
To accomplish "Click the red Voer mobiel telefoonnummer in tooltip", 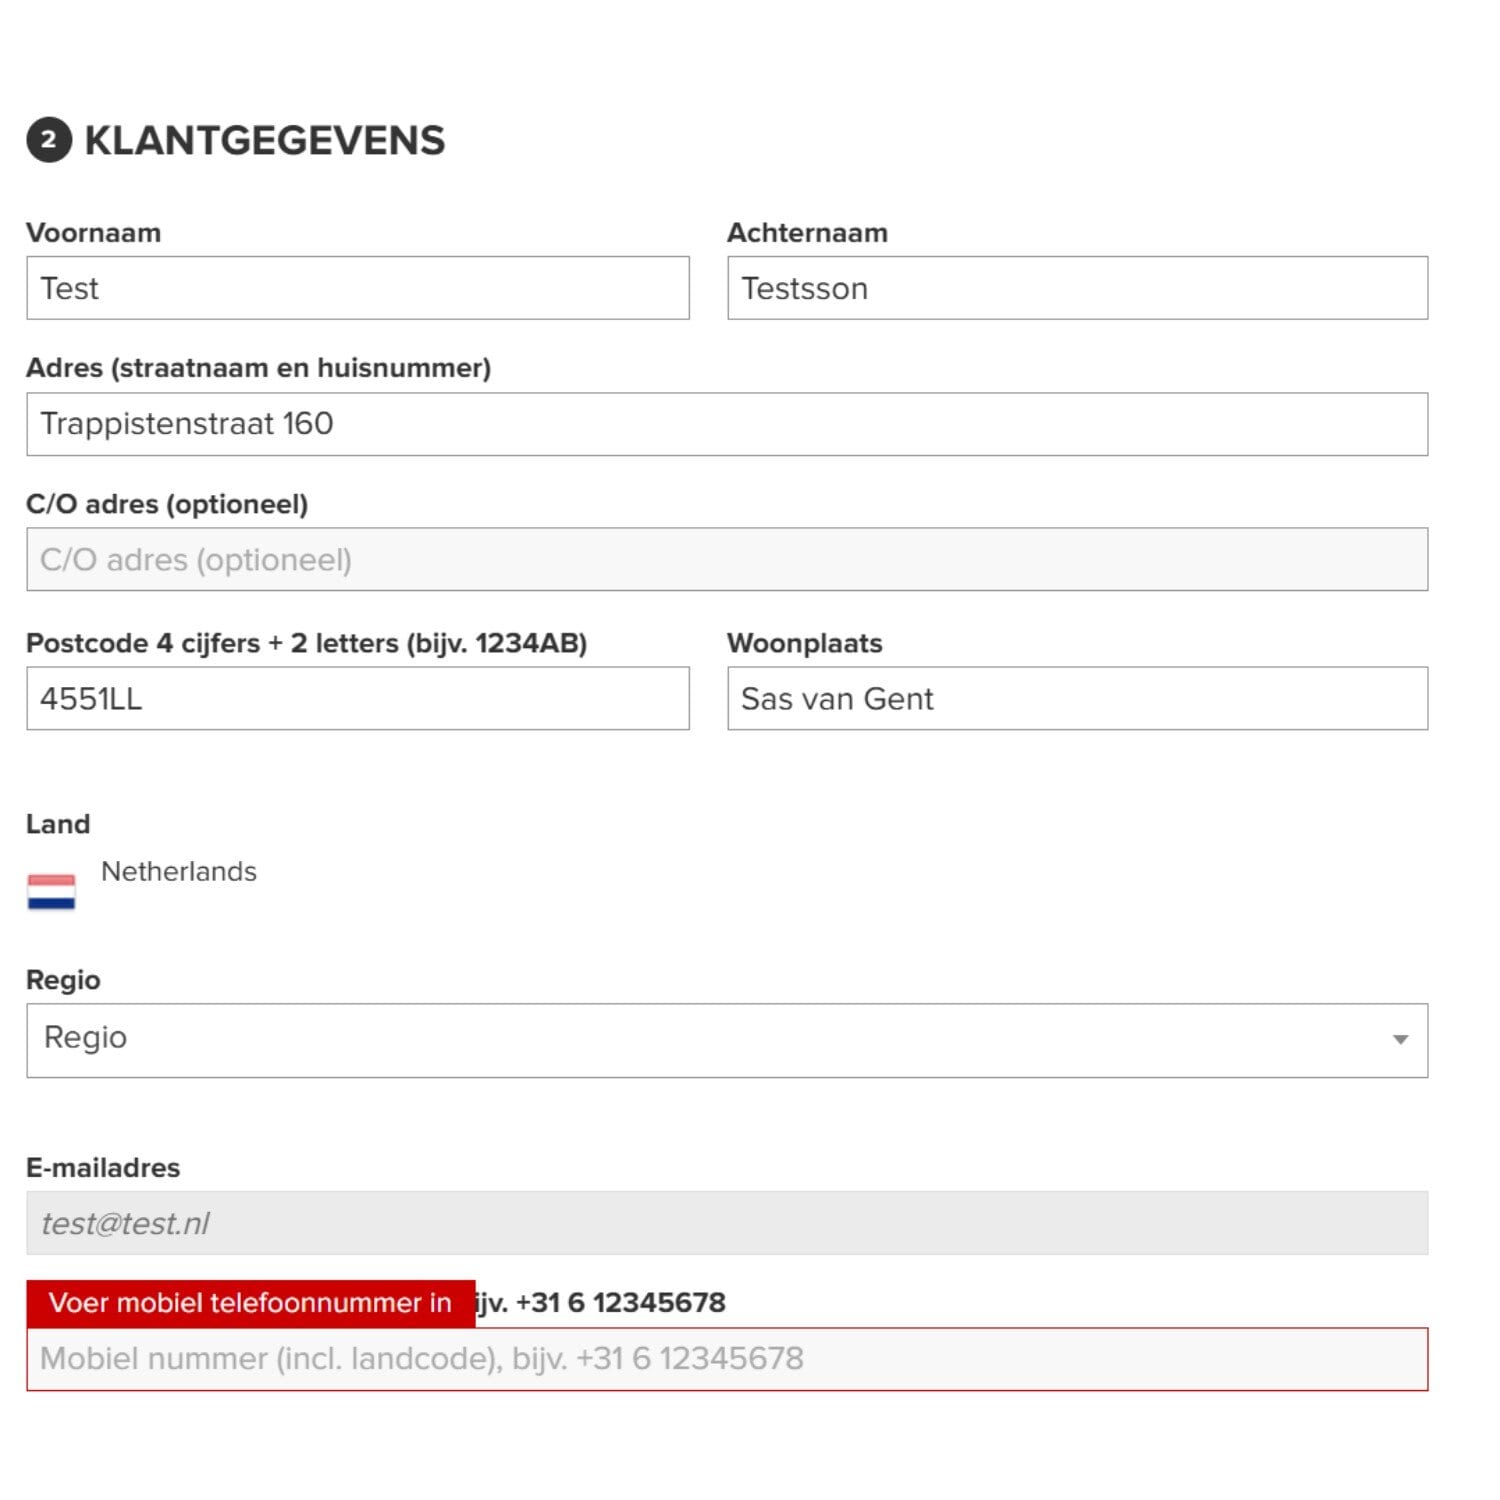I will coord(251,1303).
